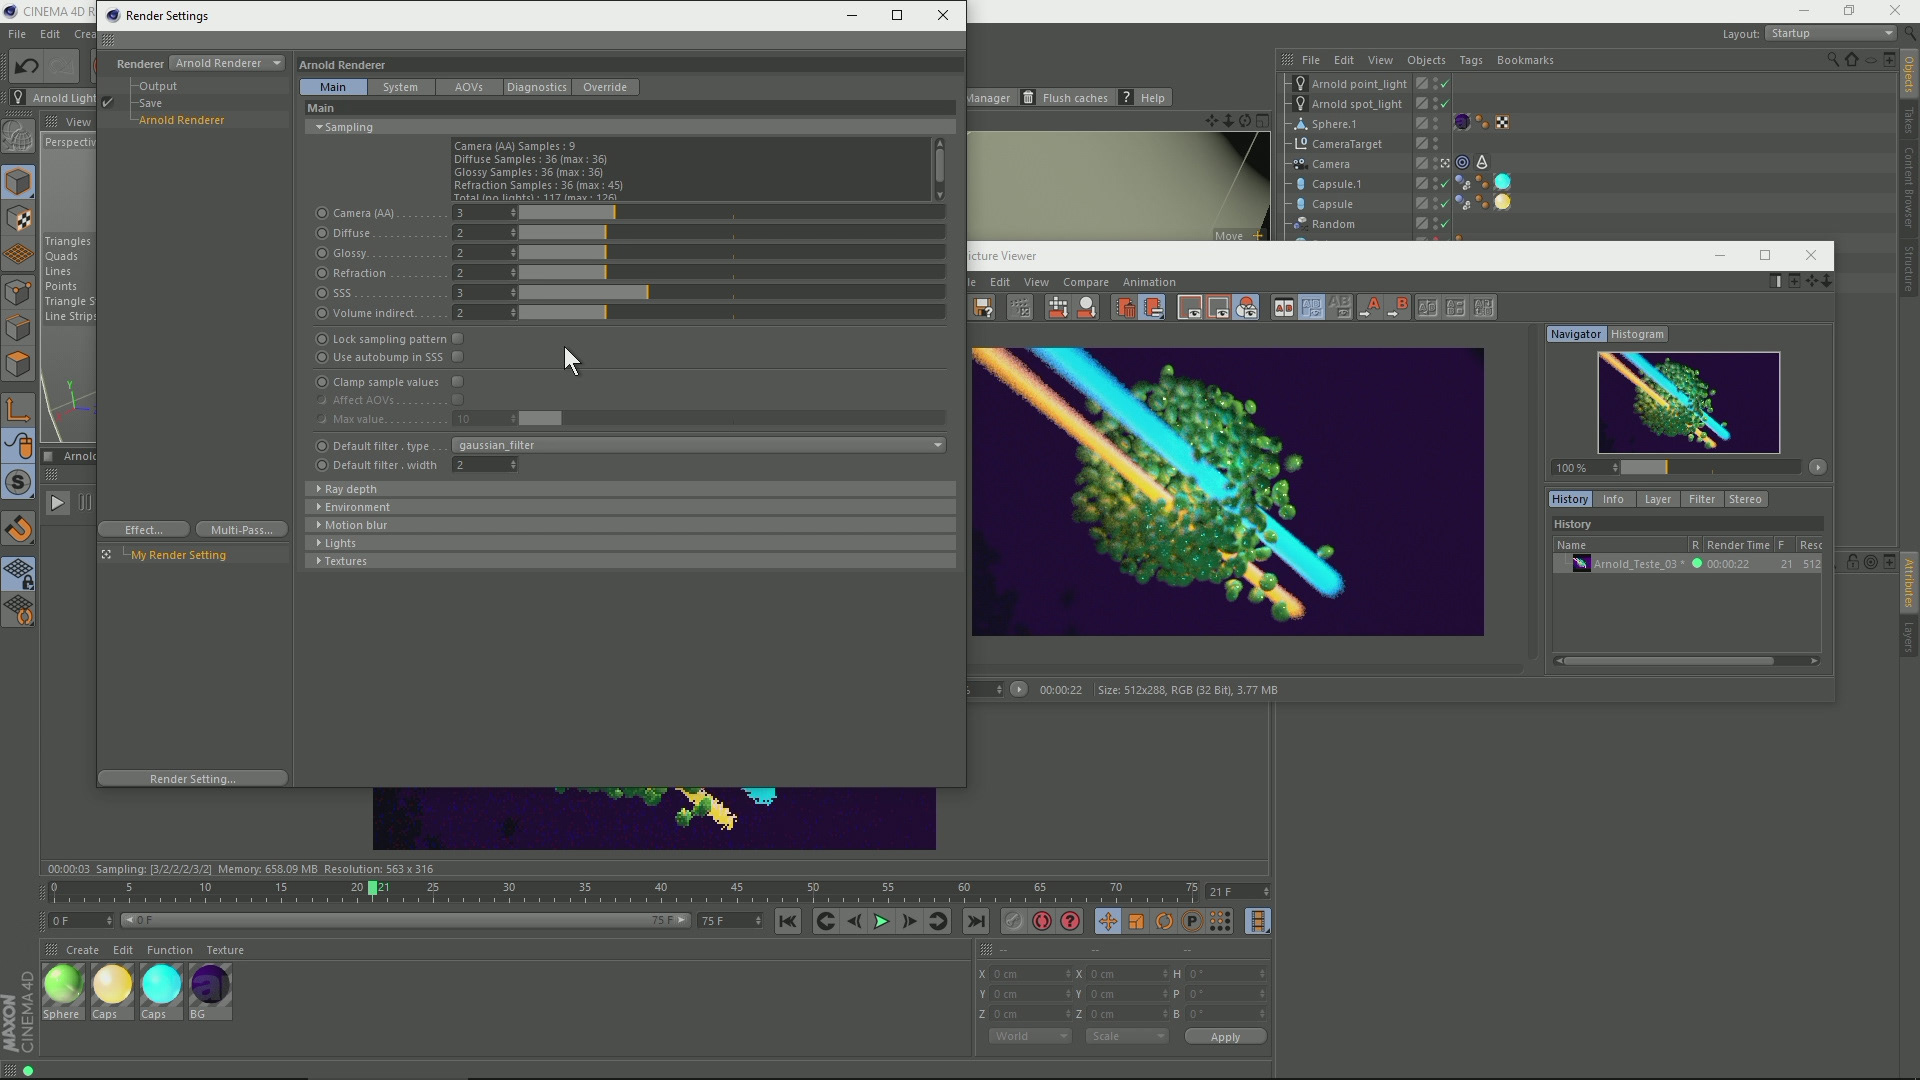Screen dimensions: 1920x1080
Task: Click Camera object icon in Objects manager
Action: click(1300, 164)
